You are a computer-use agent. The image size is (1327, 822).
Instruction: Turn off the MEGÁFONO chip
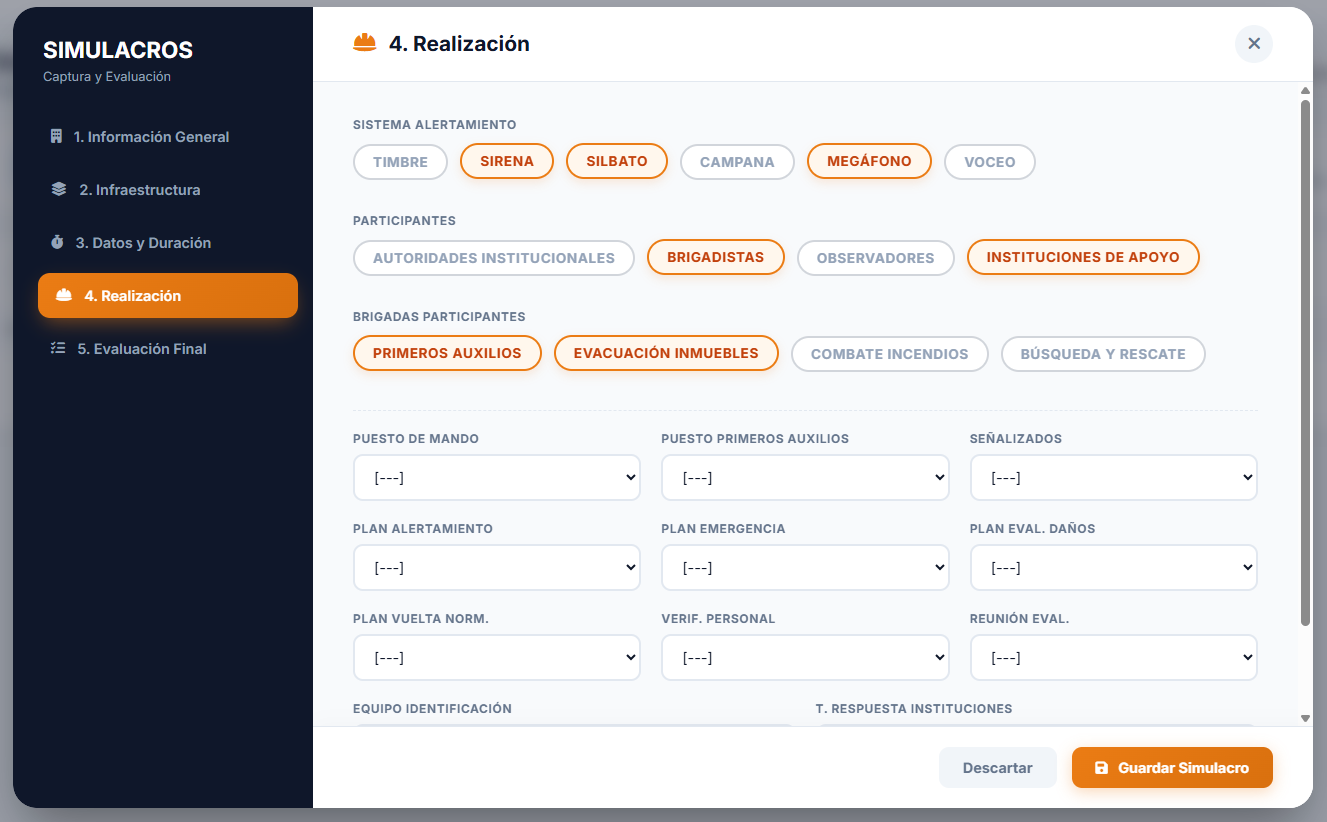(x=869, y=161)
